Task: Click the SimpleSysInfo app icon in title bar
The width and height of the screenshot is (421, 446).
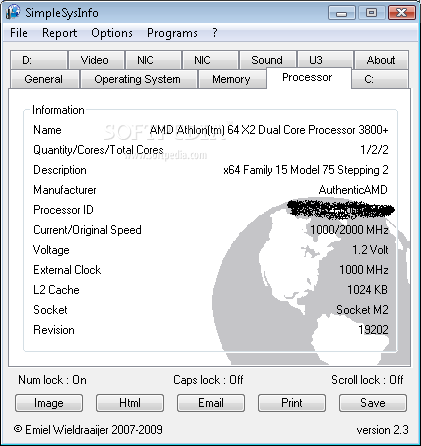Action: [x=13, y=12]
